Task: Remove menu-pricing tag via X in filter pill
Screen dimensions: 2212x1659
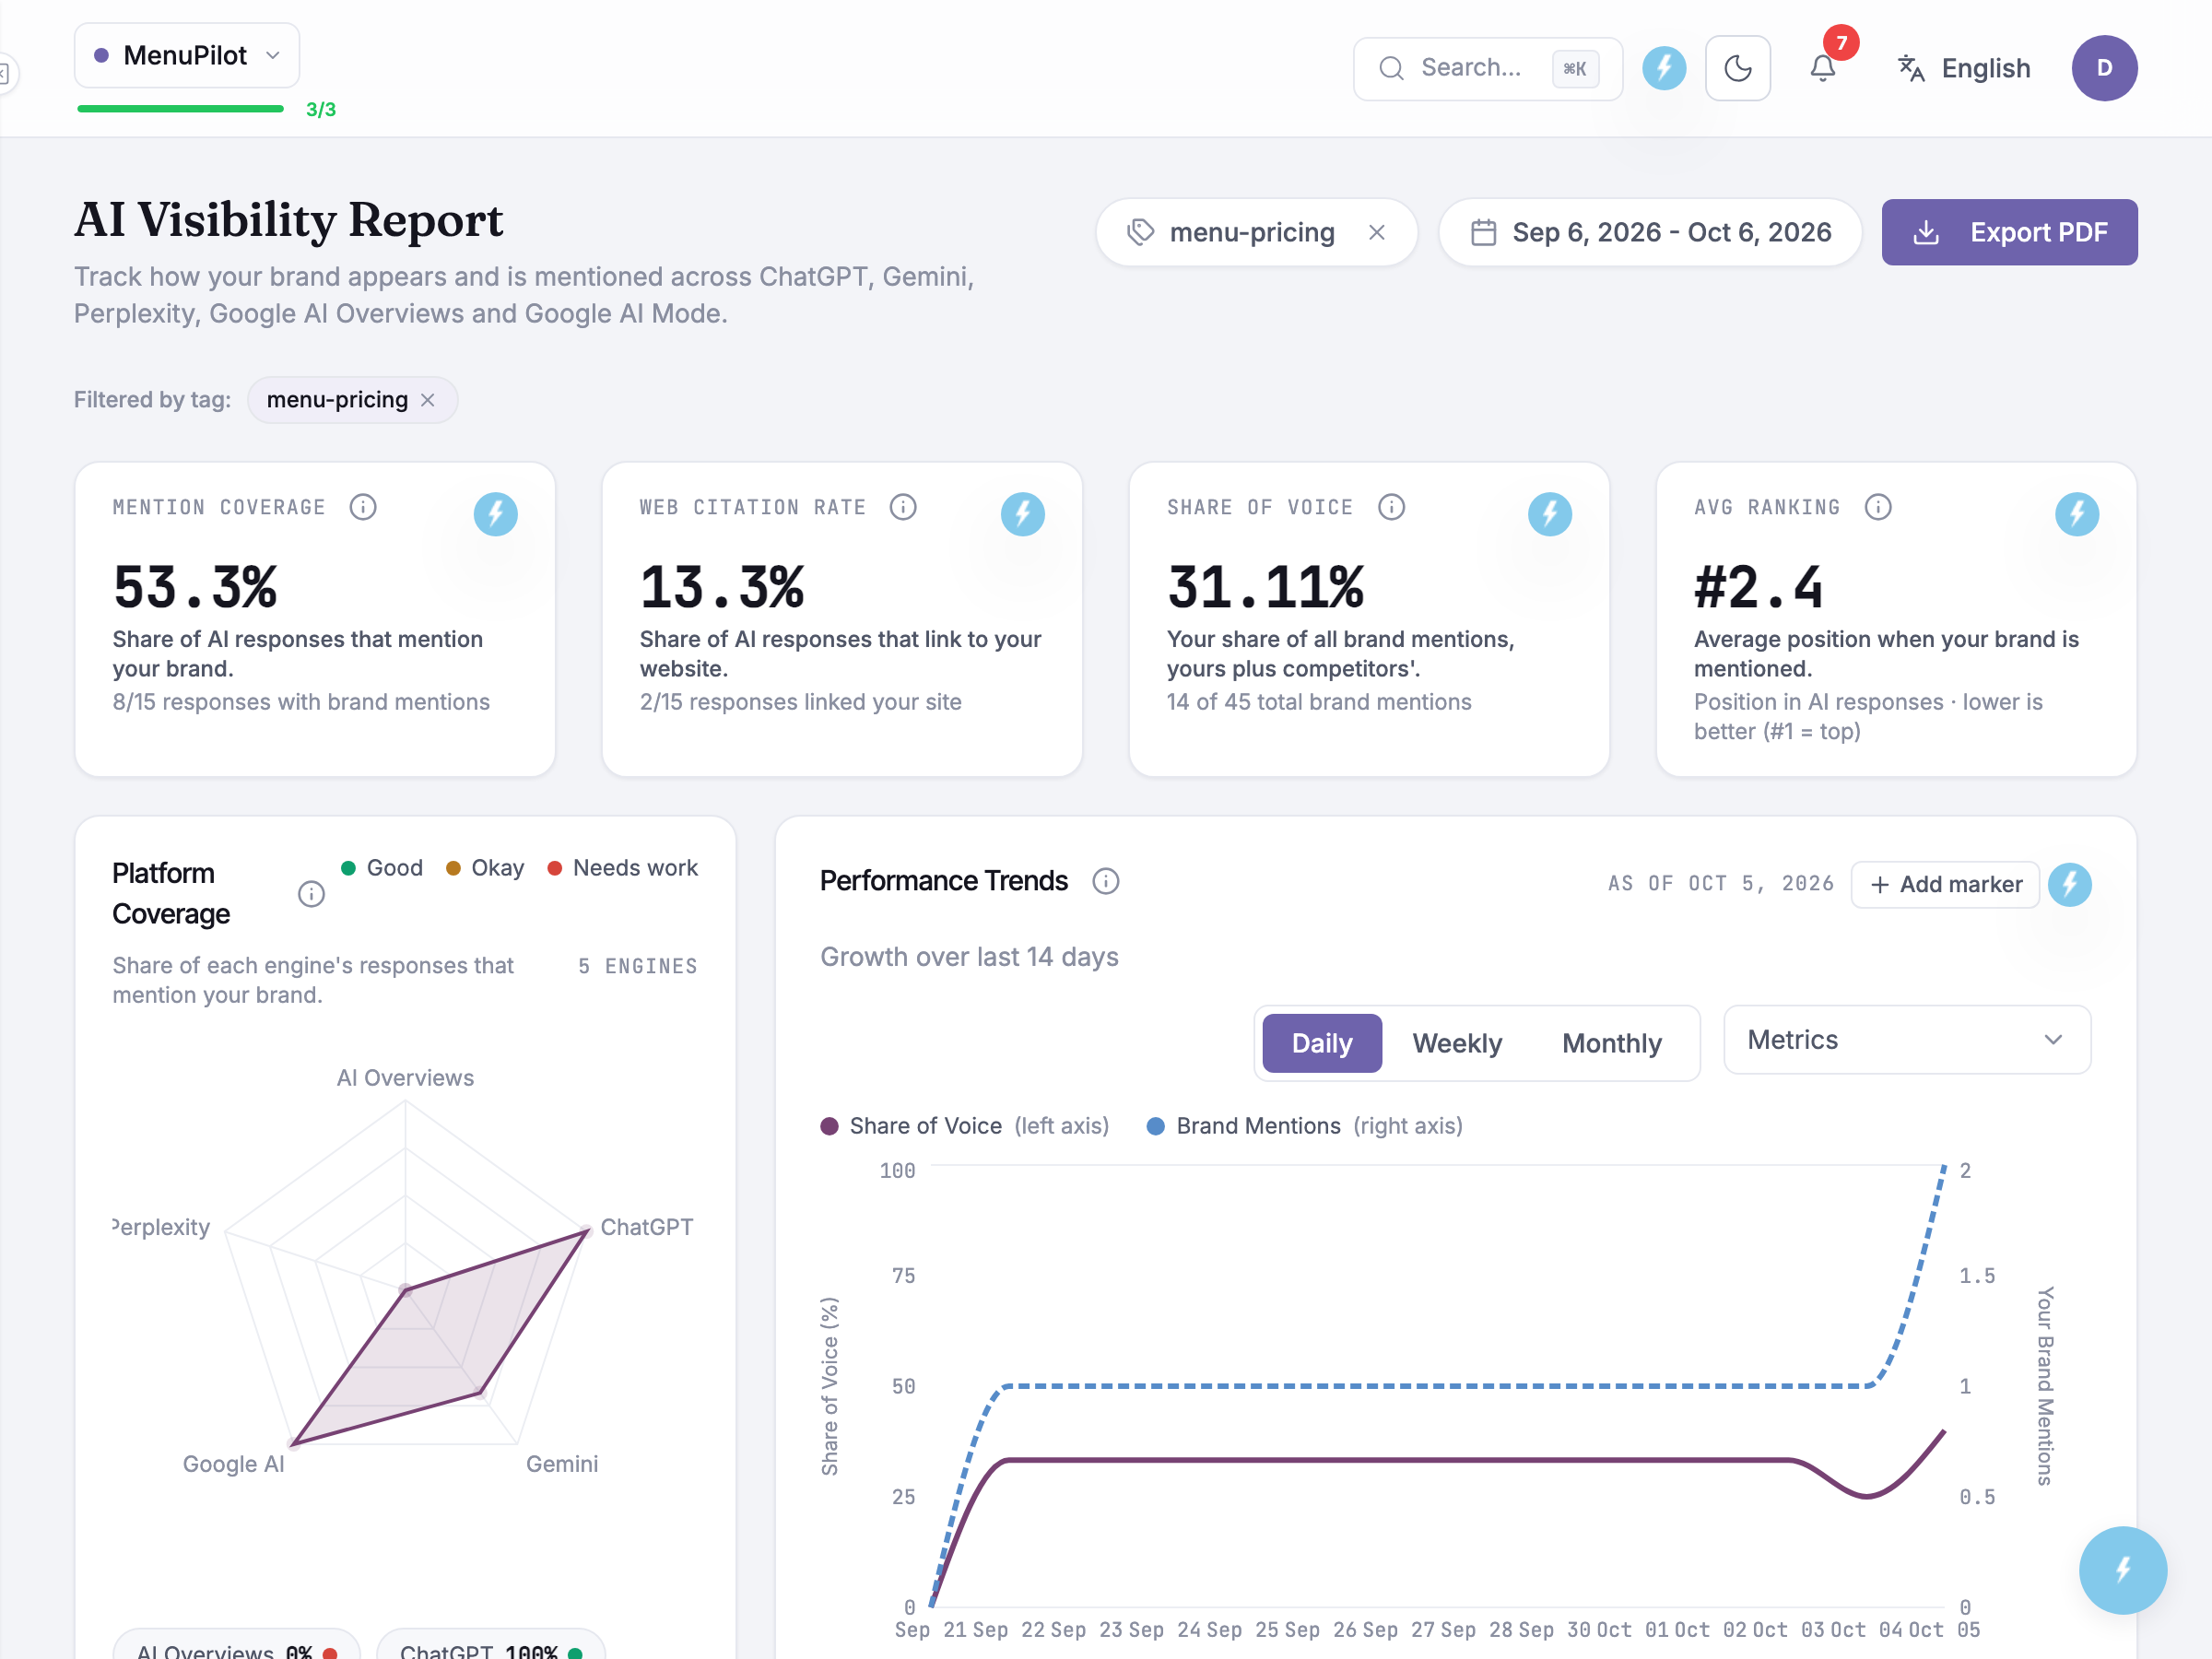Action: coord(1377,232)
